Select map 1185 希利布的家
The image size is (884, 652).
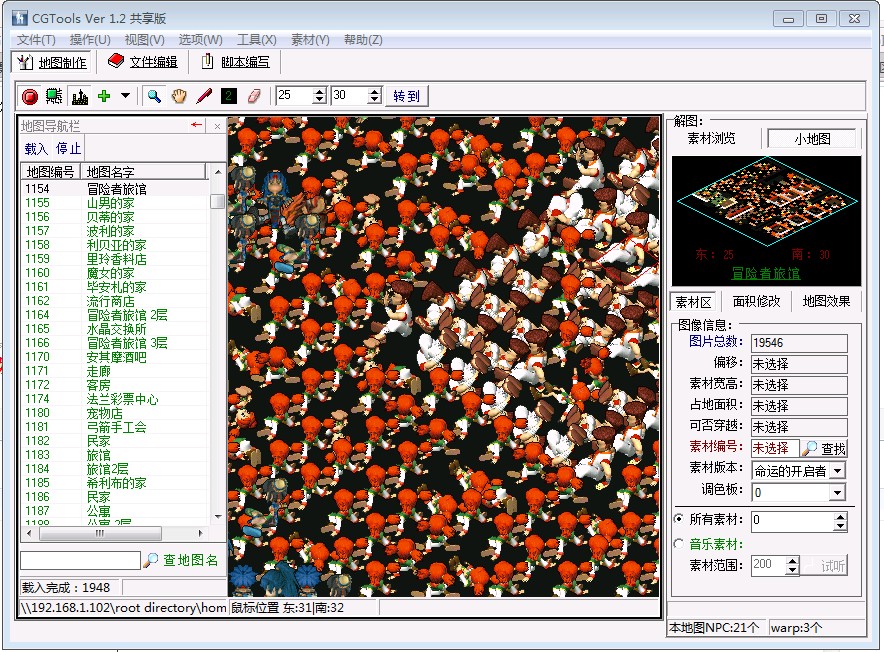coord(116,483)
